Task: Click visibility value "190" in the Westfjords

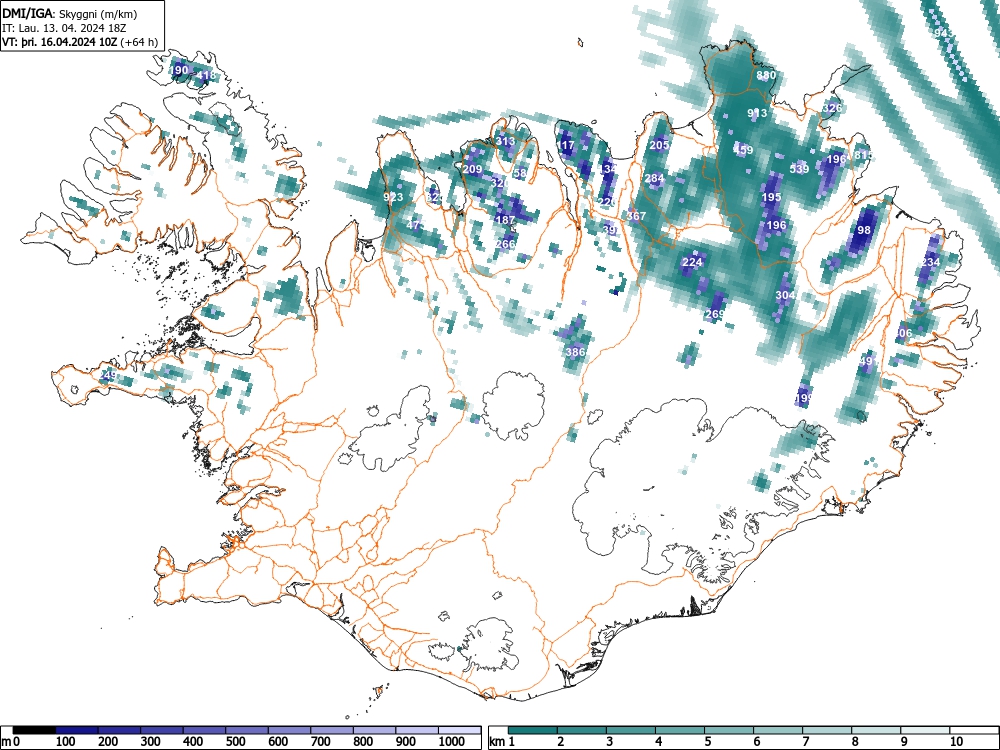Action: tap(179, 70)
